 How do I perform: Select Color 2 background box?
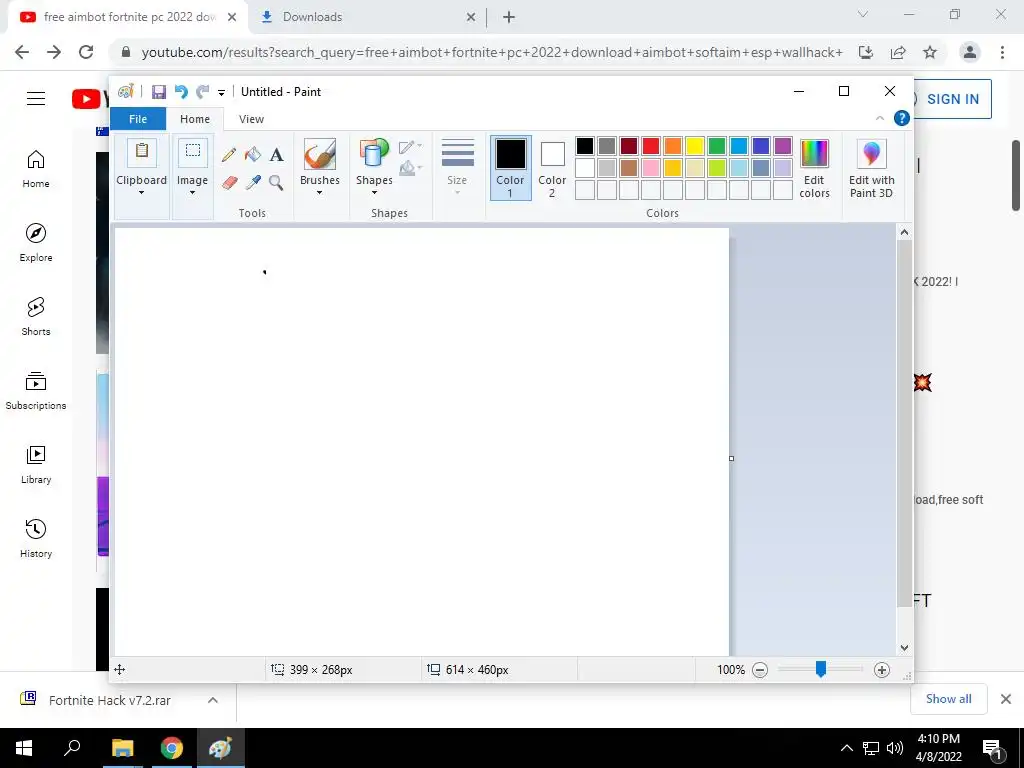pyautogui.click(x=552, y=167)
